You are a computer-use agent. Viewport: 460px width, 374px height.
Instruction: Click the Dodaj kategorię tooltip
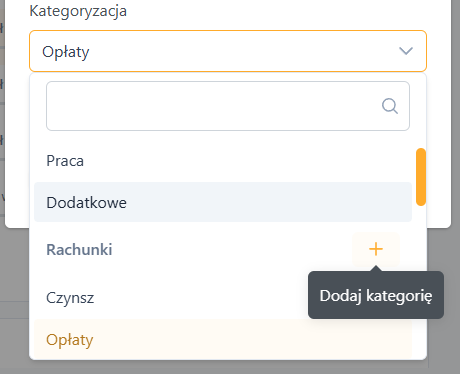pos(376,295)
